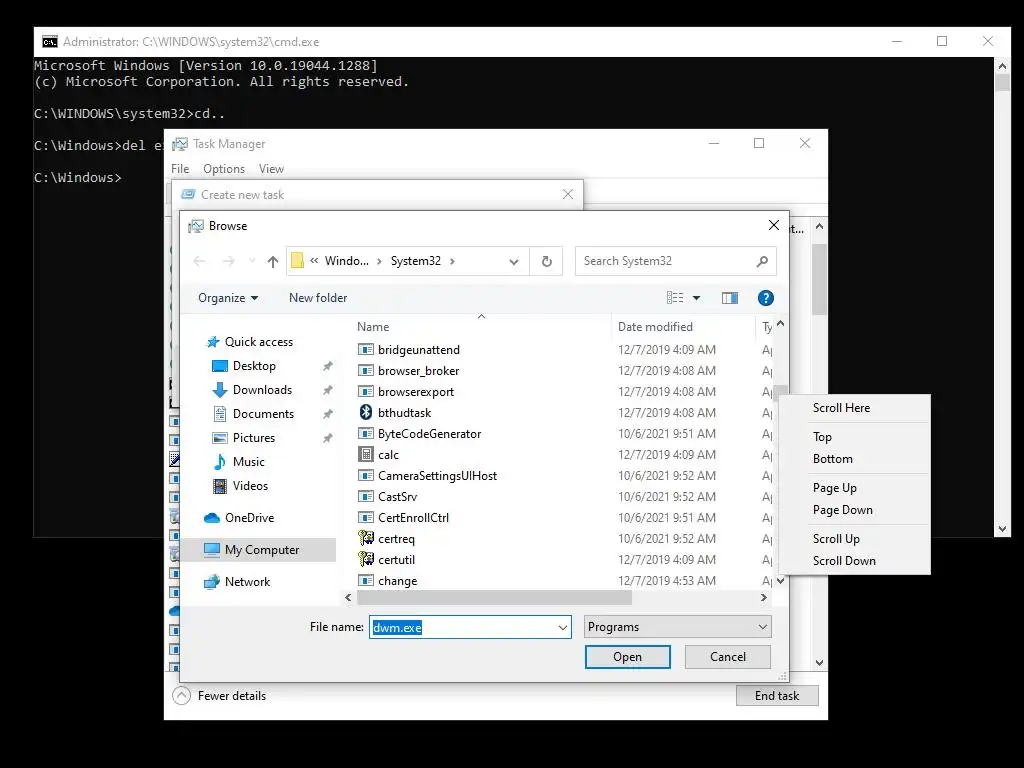
Task: Select the certreq file icon
Action: pos(366,538)
